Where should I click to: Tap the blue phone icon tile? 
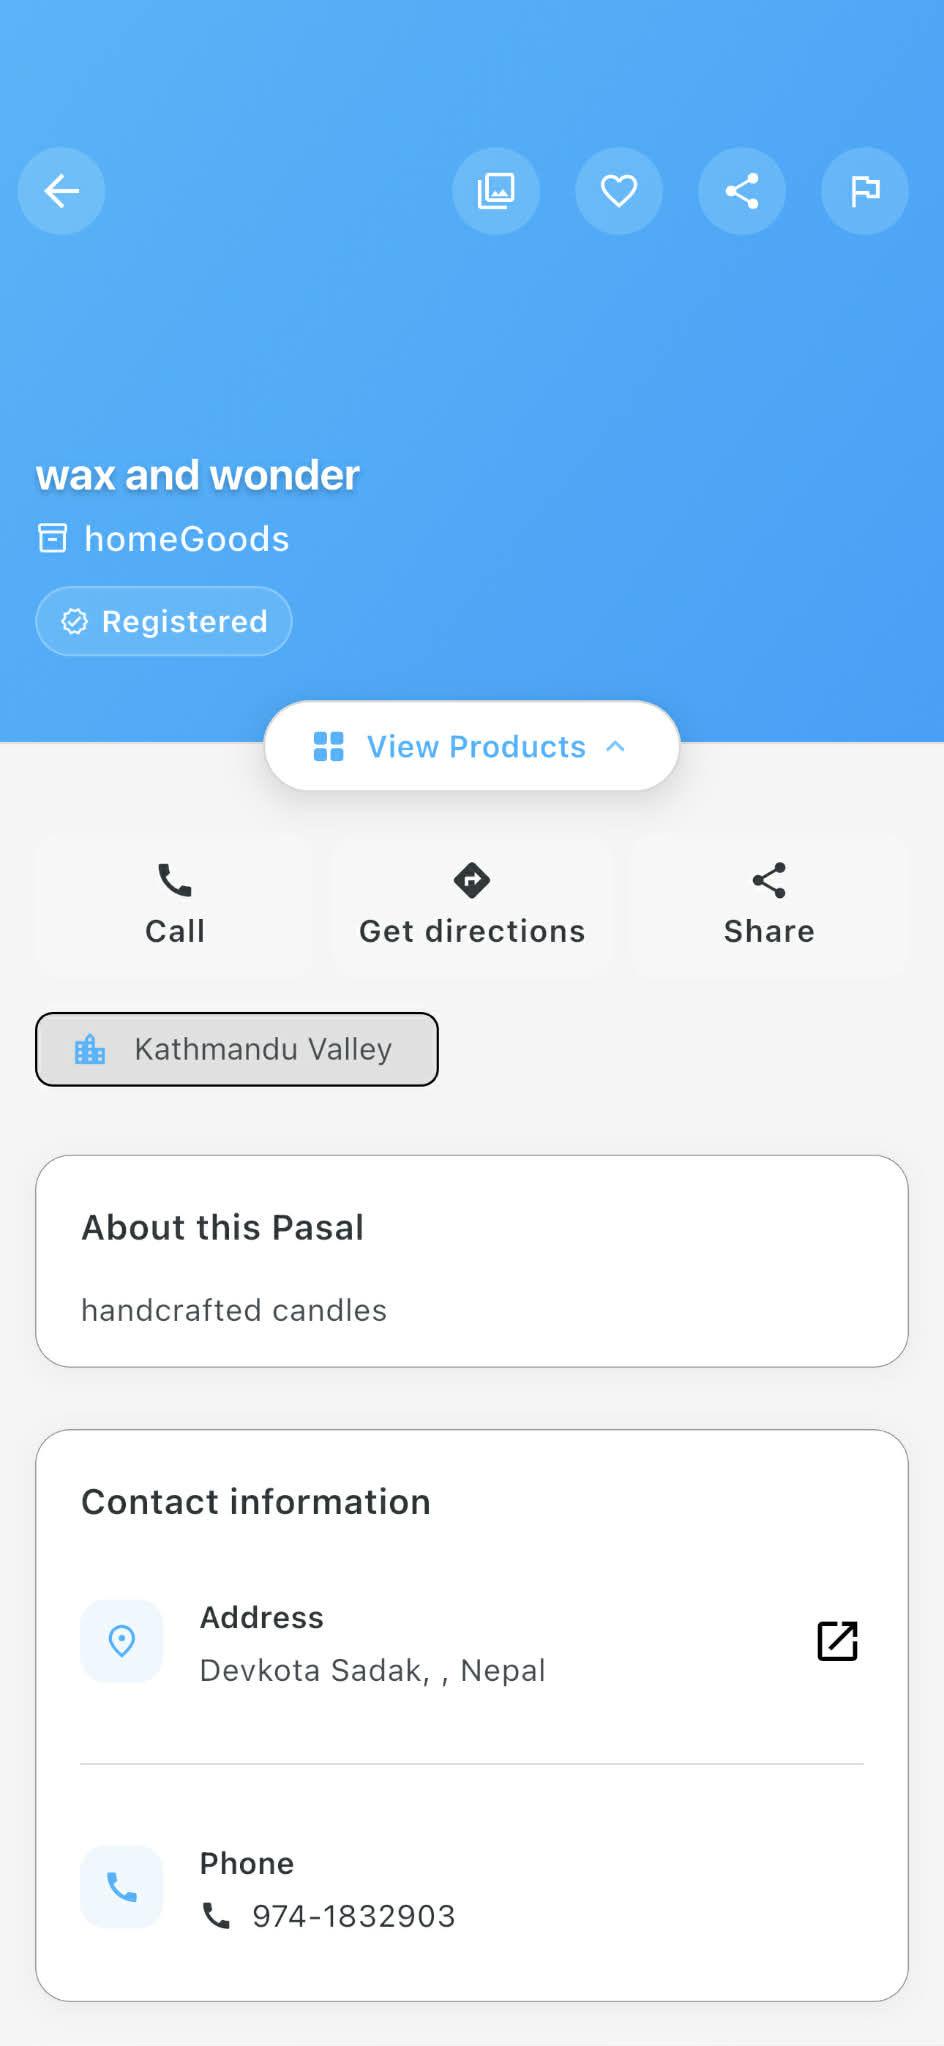(x=122, y=1887)
